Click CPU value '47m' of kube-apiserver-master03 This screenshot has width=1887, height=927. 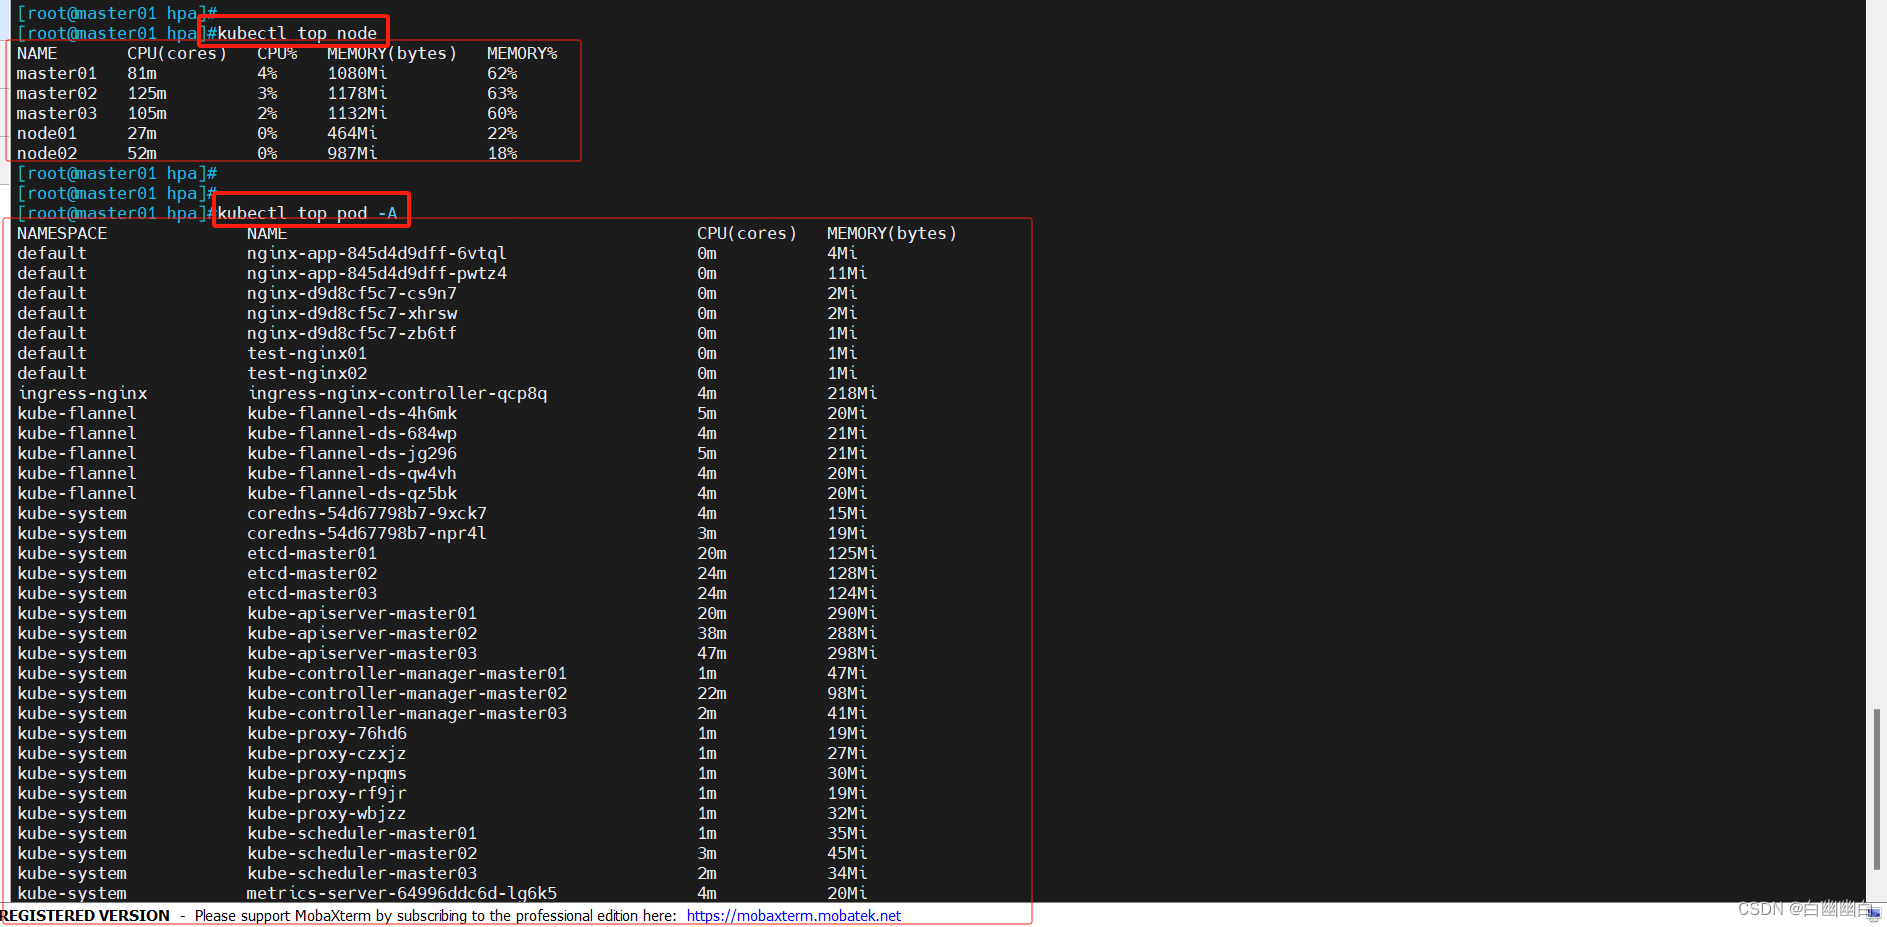point(712,653)
